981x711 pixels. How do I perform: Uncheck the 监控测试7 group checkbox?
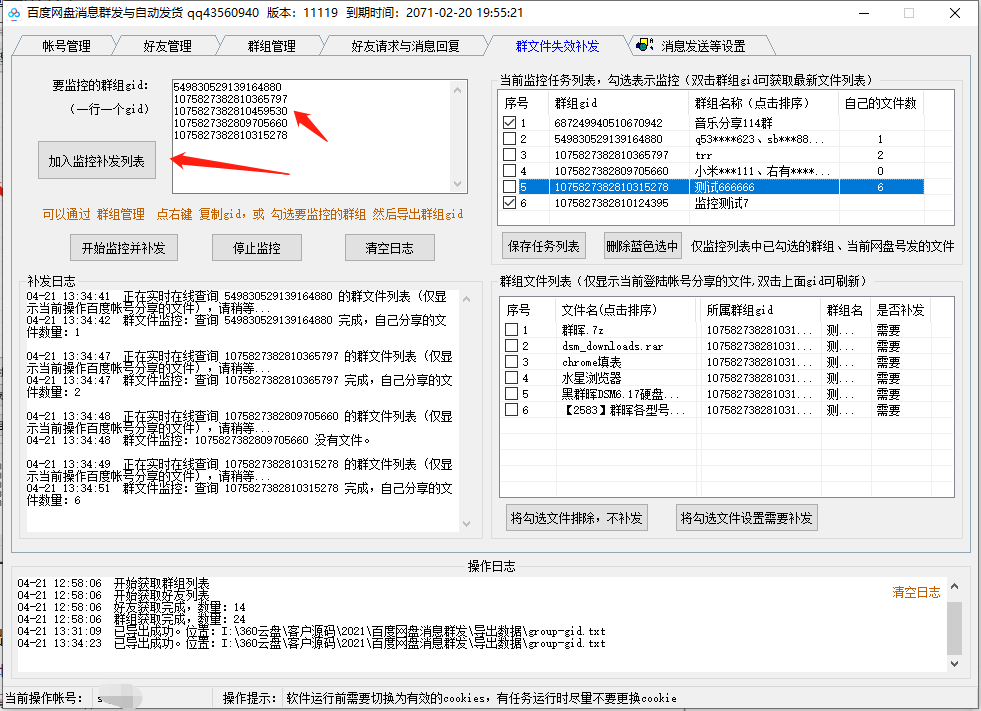point(507,201)
